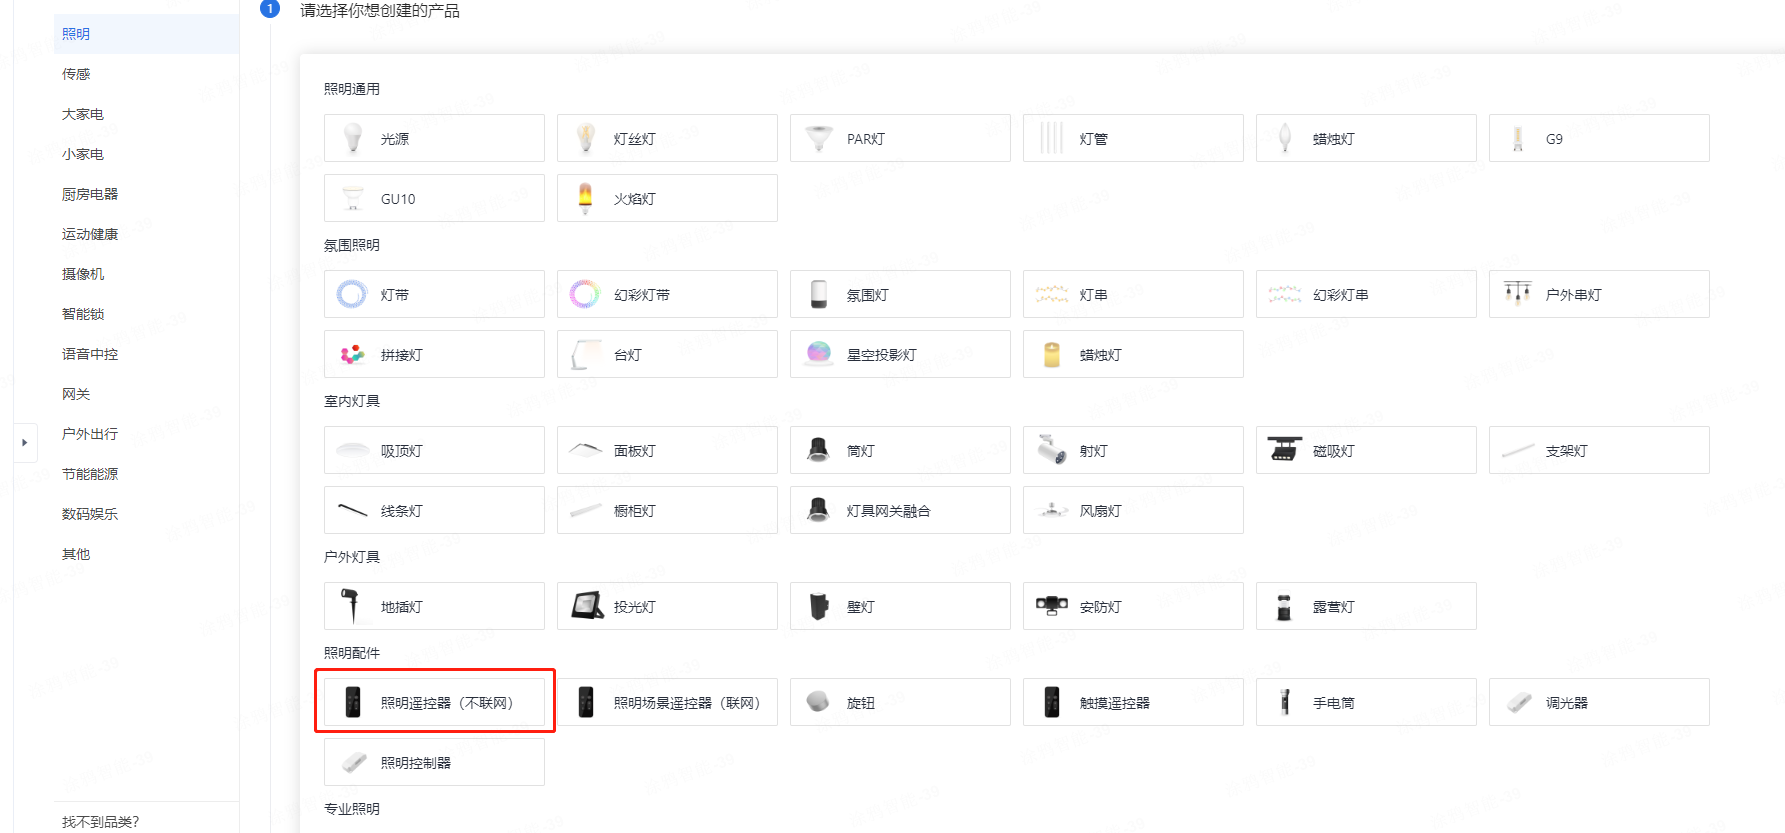Choose the 灯丝灯 filament bulb icon
The height and width of the screenshot is (833, 1785).
(586, 138)
